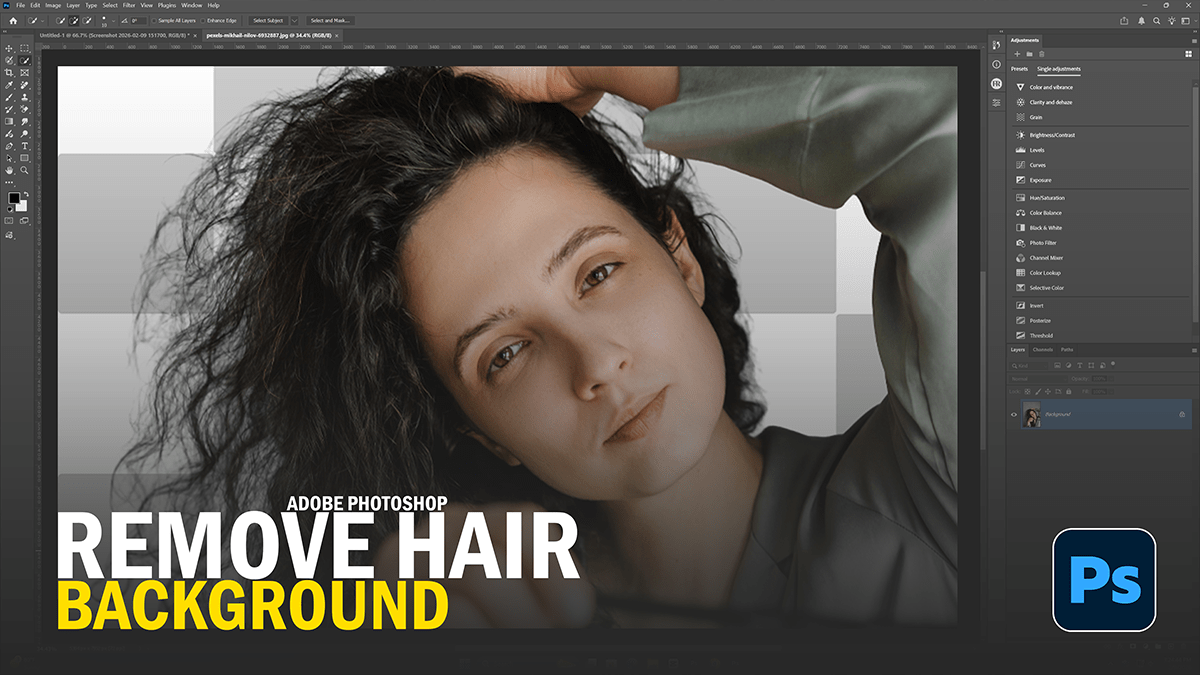The image size is (1200, 675).
Task: Select the Zoom tool in toolbox
Action: pyautogui.click(x=24, y=171)
